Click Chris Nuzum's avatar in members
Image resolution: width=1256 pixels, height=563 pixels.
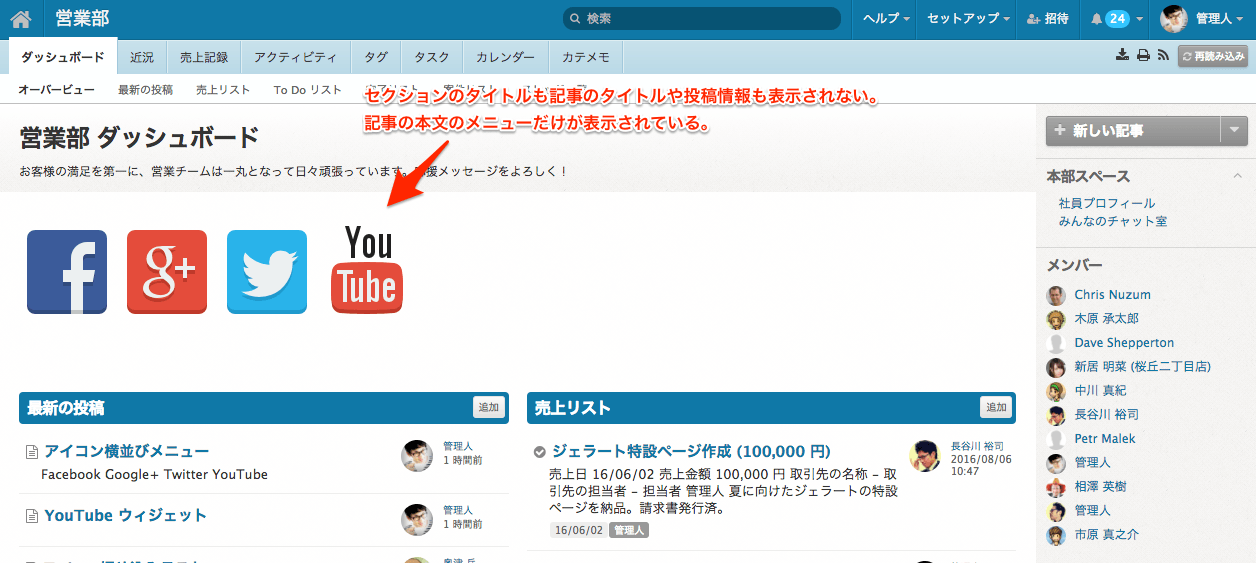pyautogui.click(x=1056, y=295)
